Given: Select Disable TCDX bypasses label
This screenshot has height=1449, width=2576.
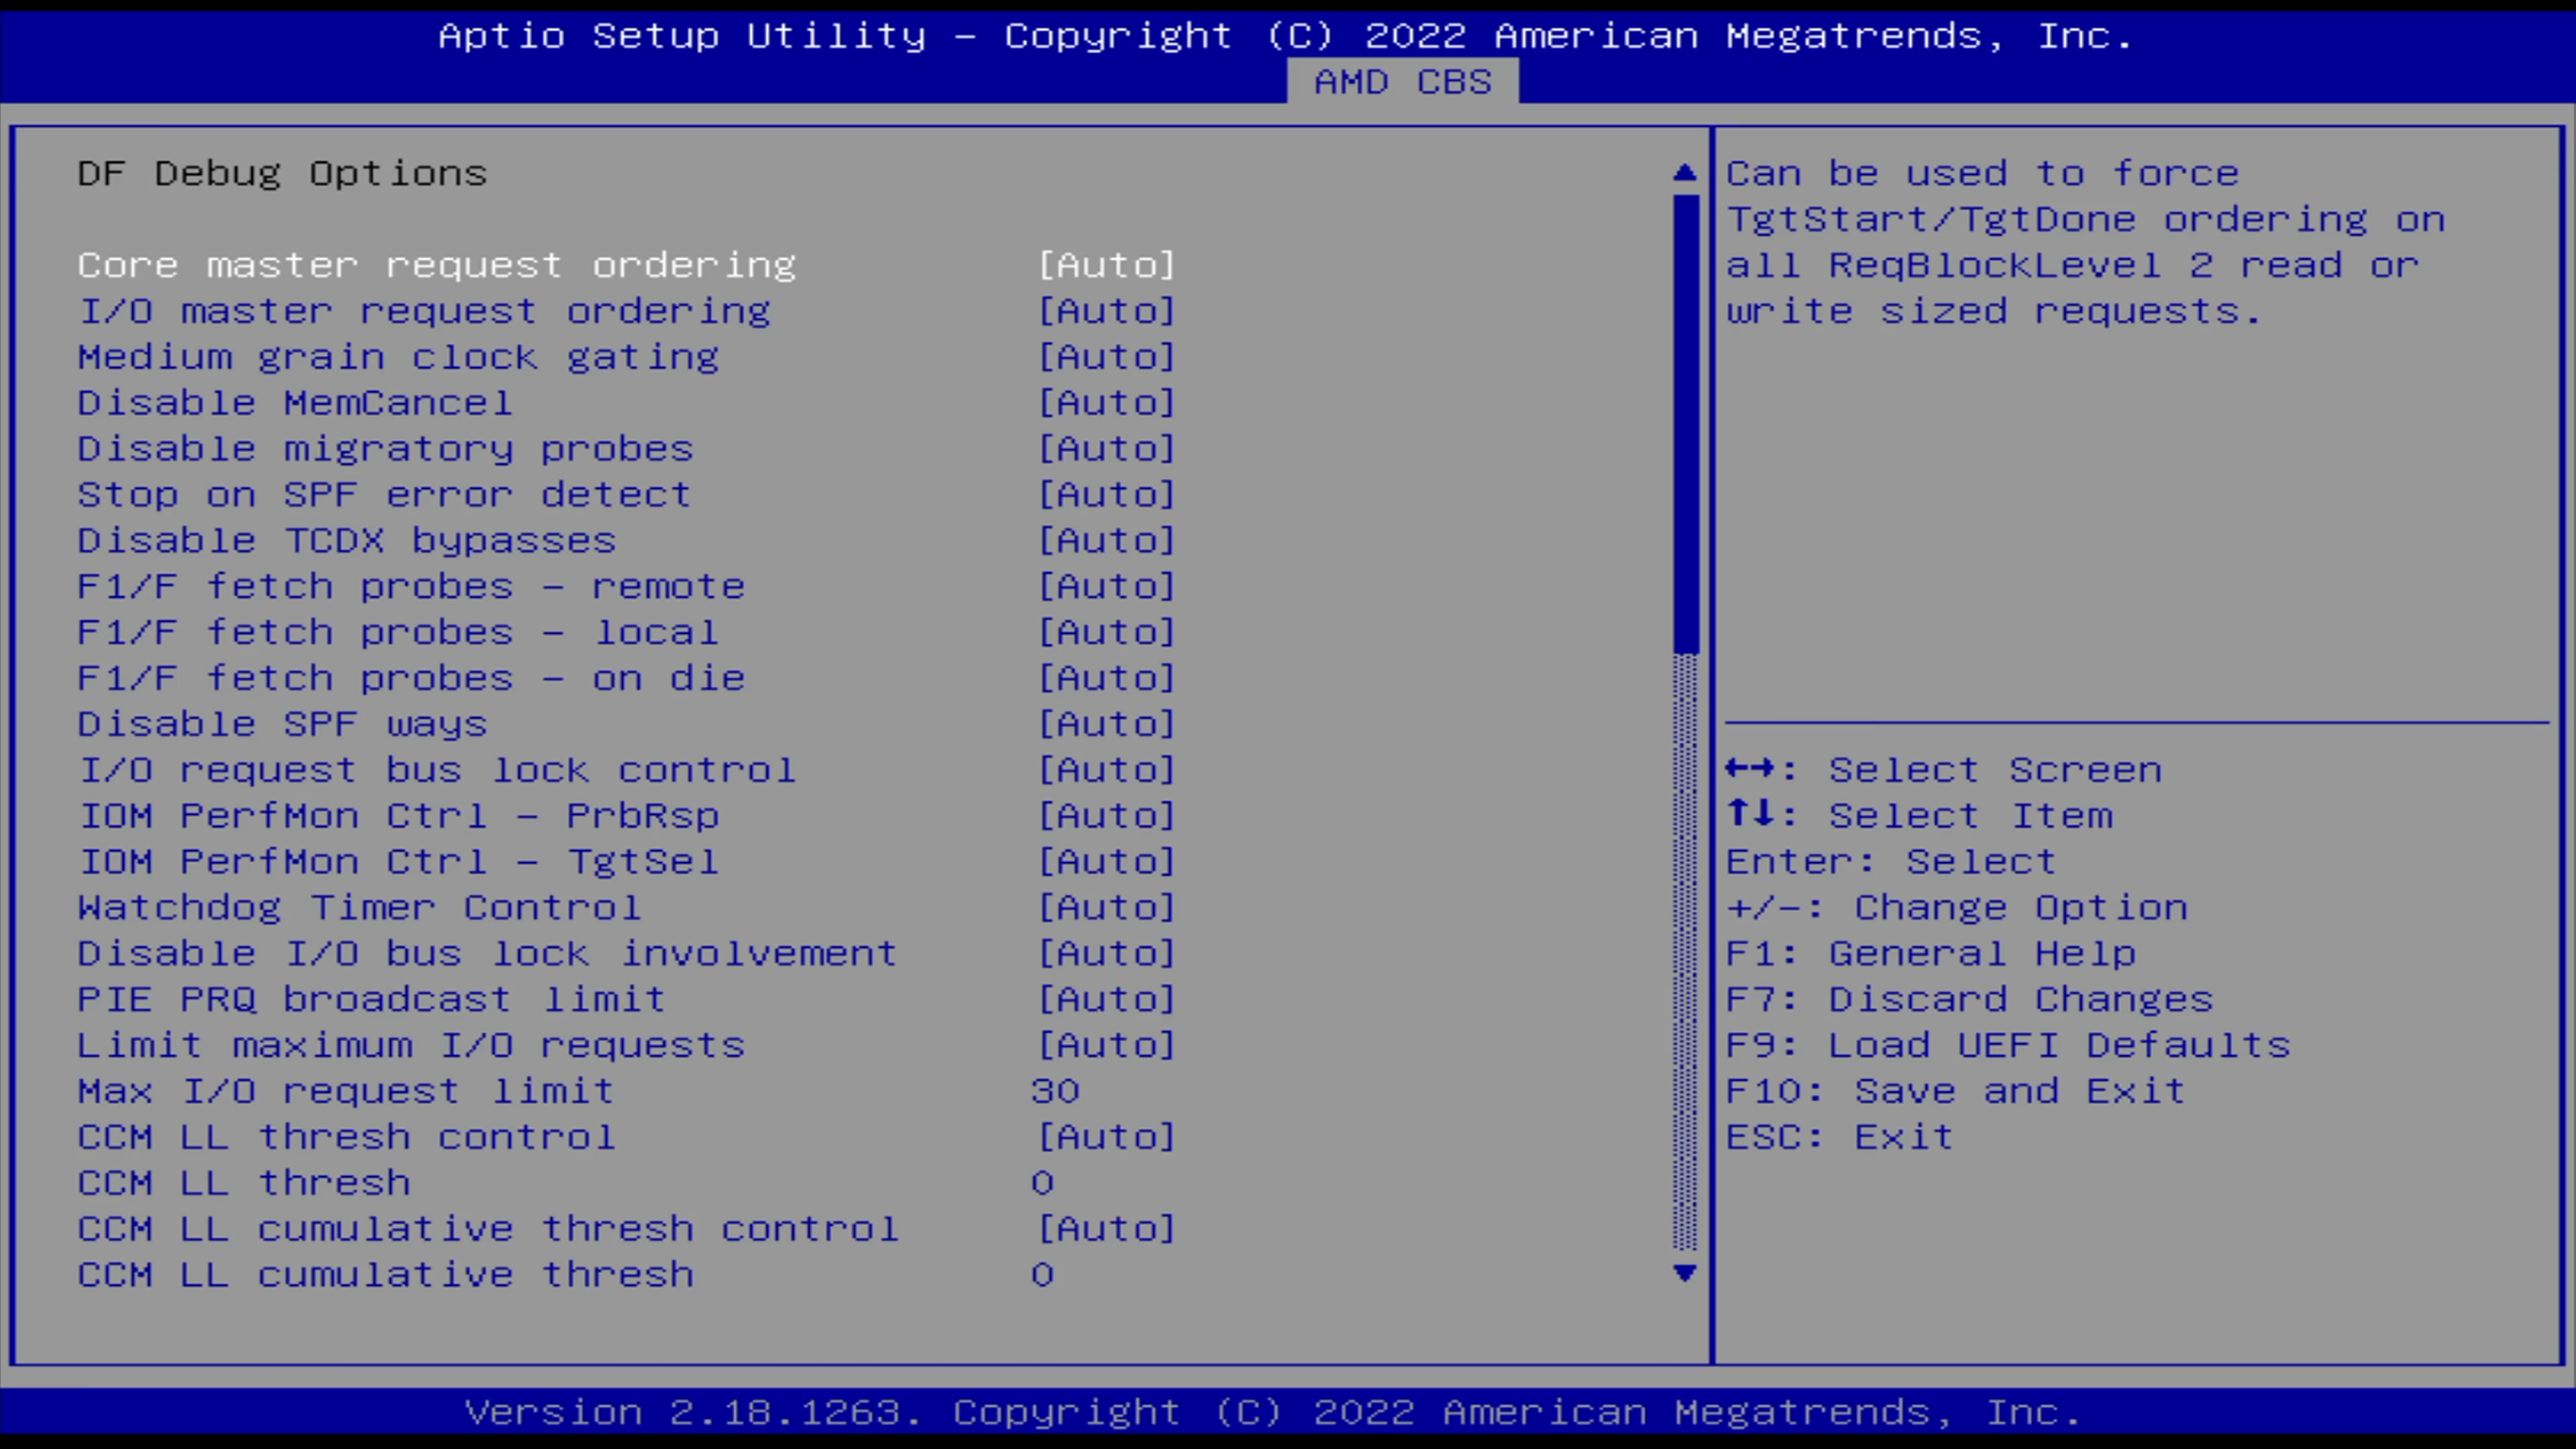Looking at the screenshot, I should (347, 541).
